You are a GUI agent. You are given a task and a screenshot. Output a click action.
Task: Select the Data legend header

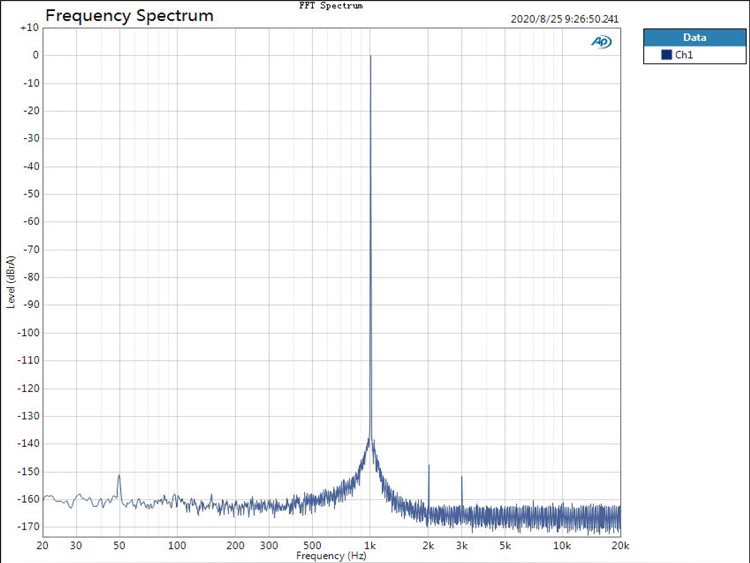(x=695, y=37)
